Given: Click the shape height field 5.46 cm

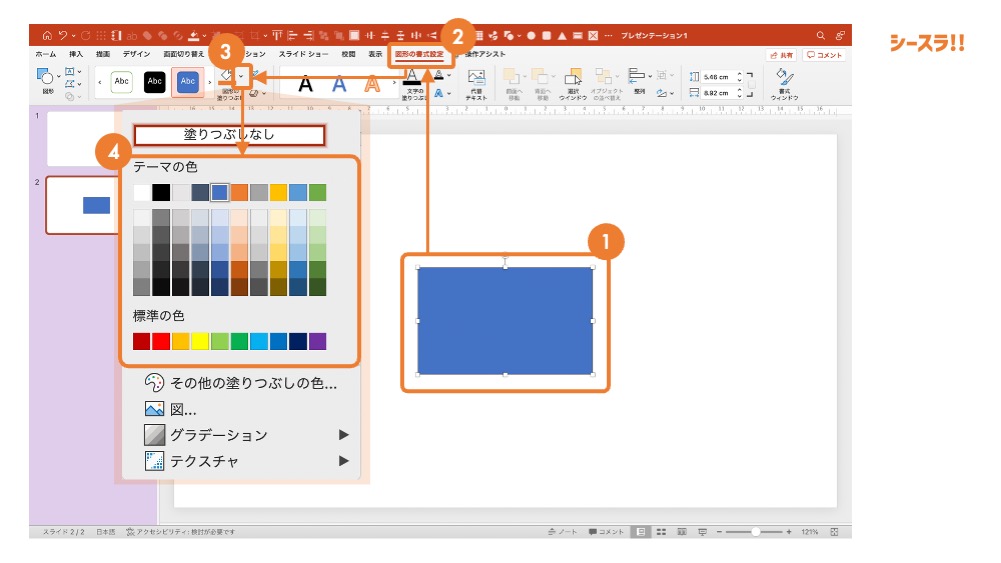Looking at the screenshot, I should click(x=721, y=77).
